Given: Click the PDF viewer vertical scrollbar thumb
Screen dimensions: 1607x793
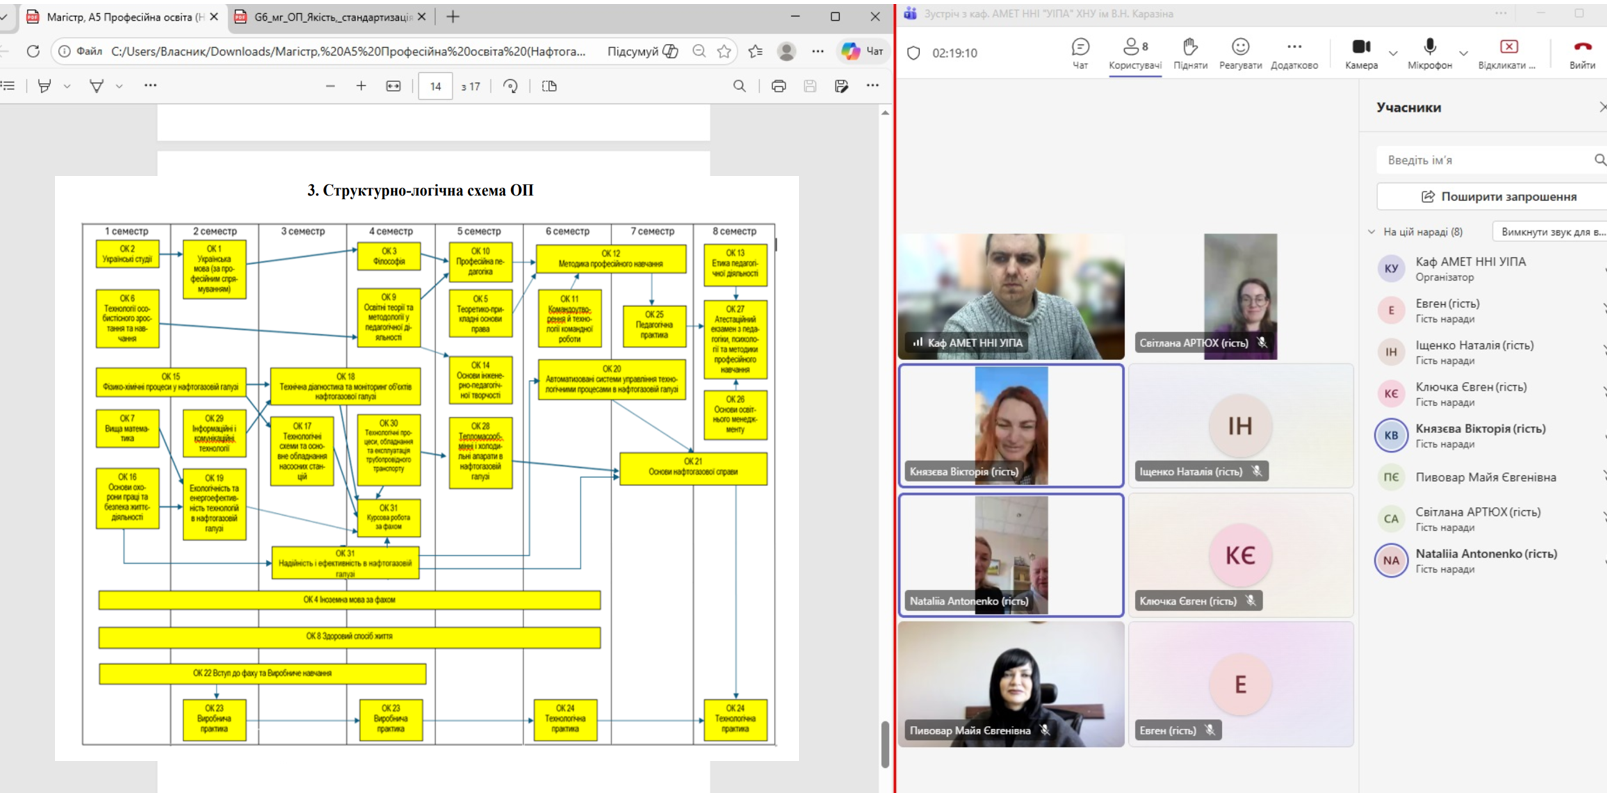Looking at the screenshot, I should pyautogui.click(x=885, y=743).
